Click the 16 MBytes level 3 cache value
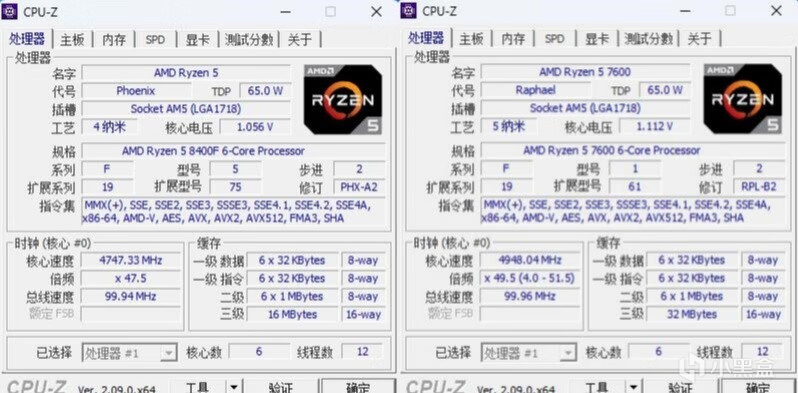798x393 pixels. point(292,314)
